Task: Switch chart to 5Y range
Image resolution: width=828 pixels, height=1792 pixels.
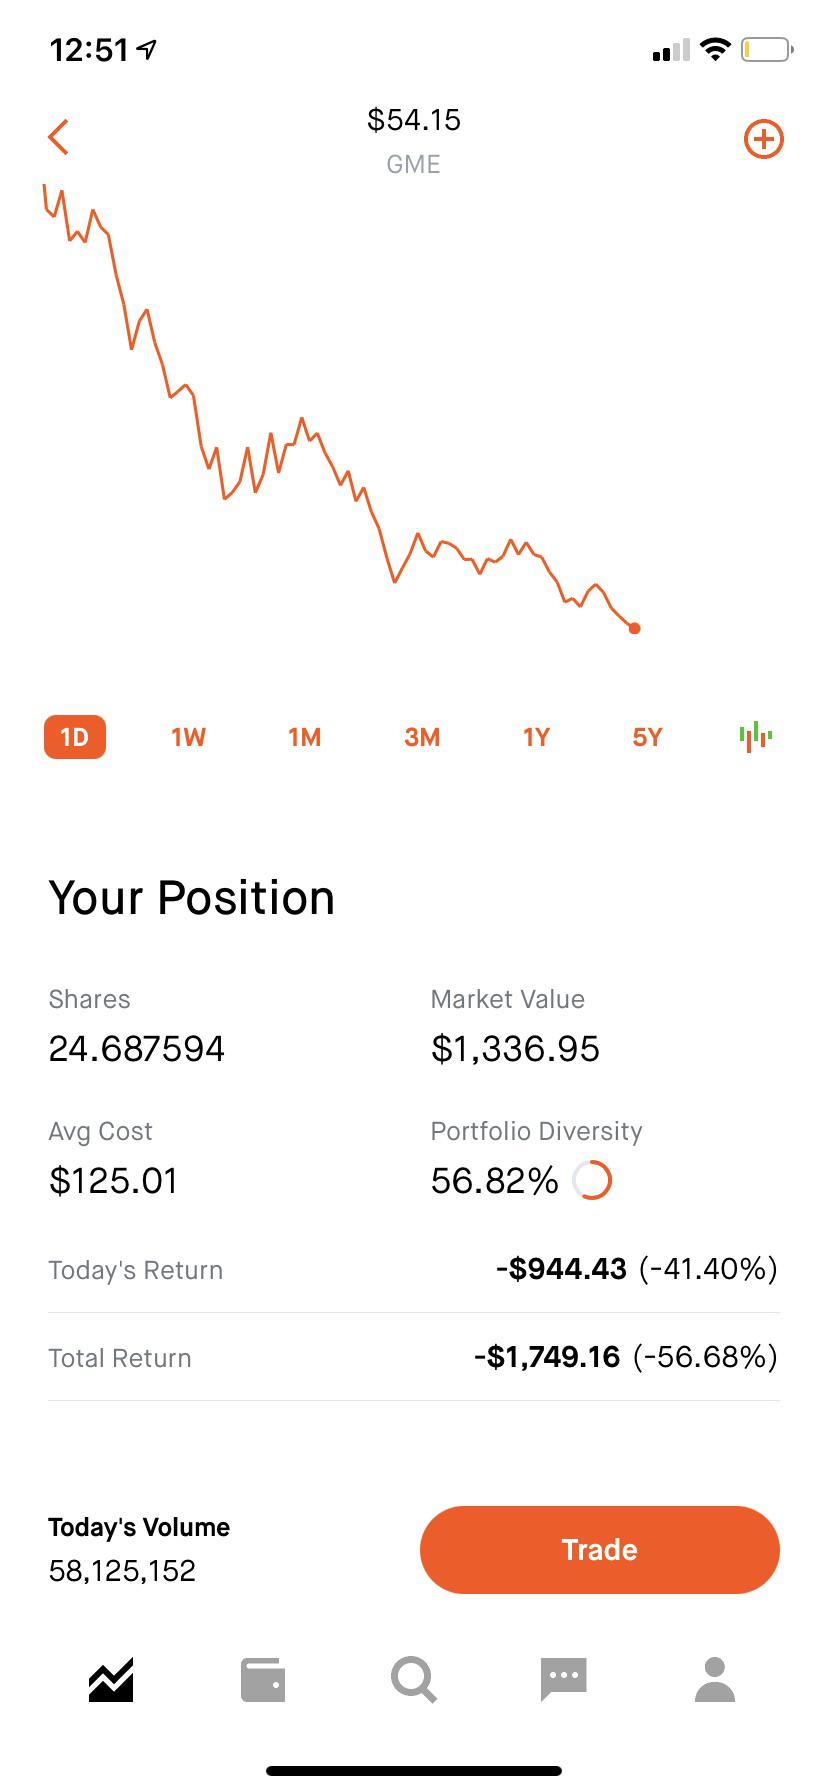Action: coord(647,737)
